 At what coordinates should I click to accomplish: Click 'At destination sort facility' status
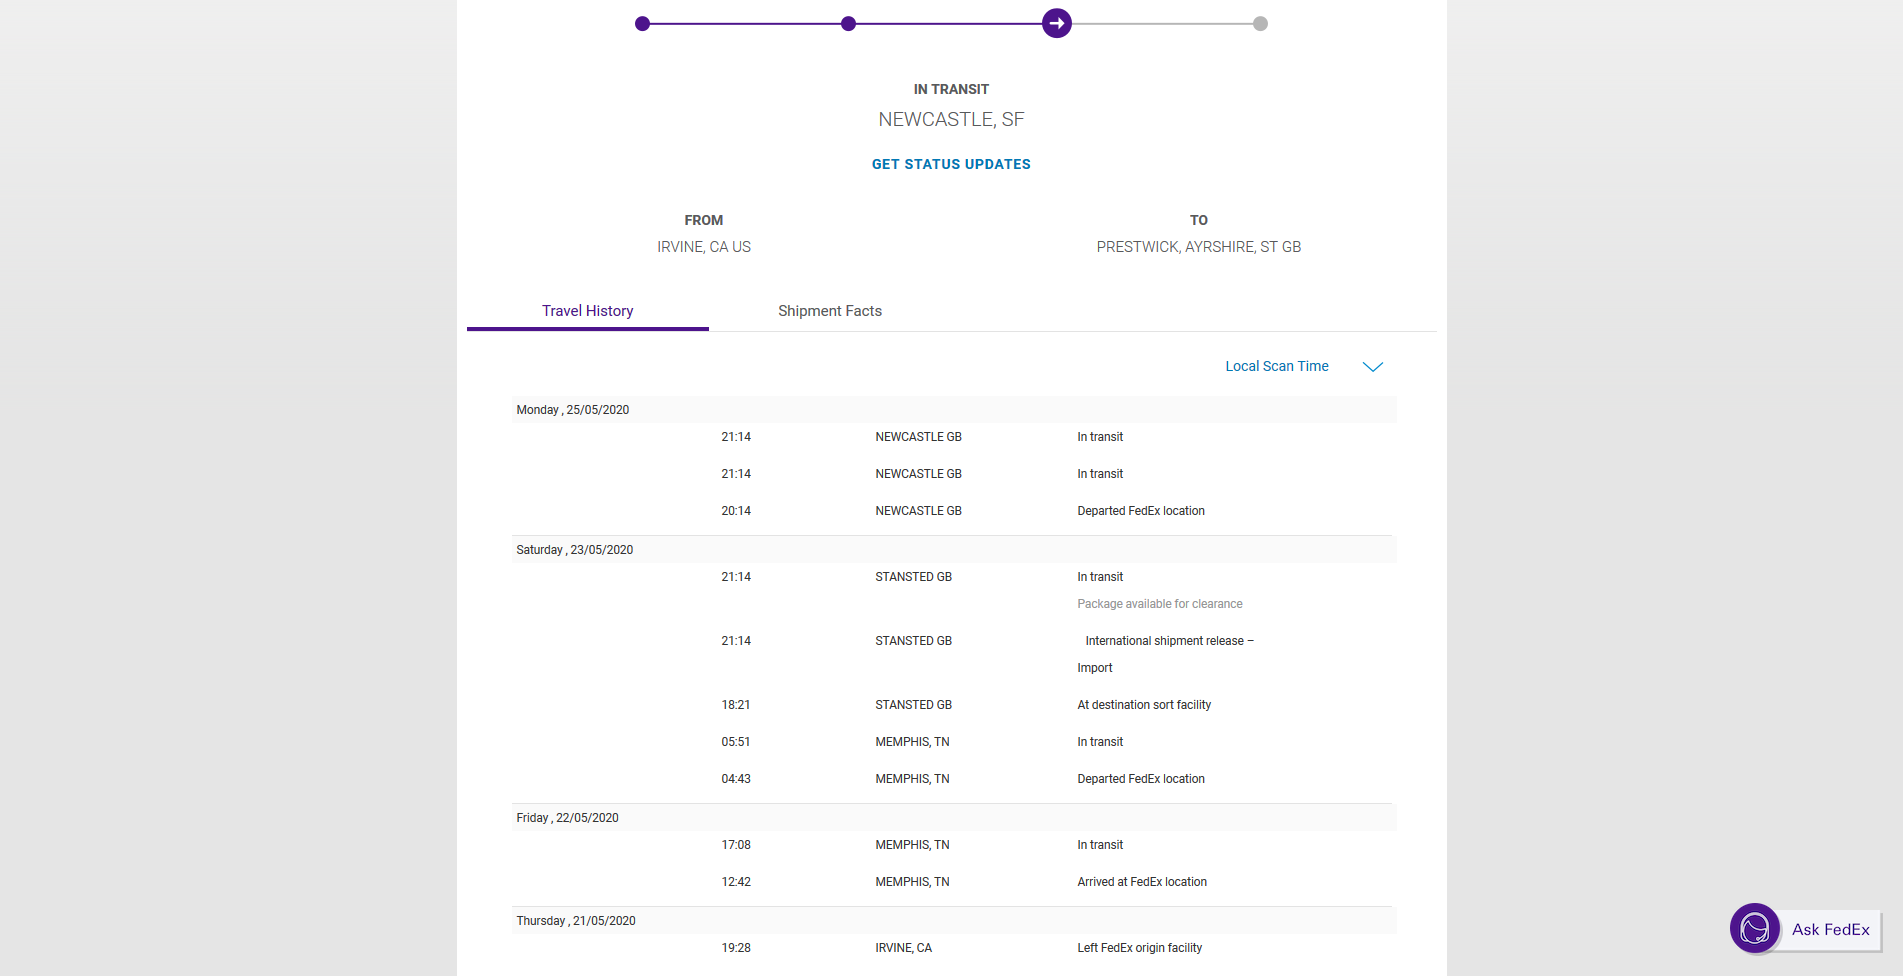(x=1144, y=705)
